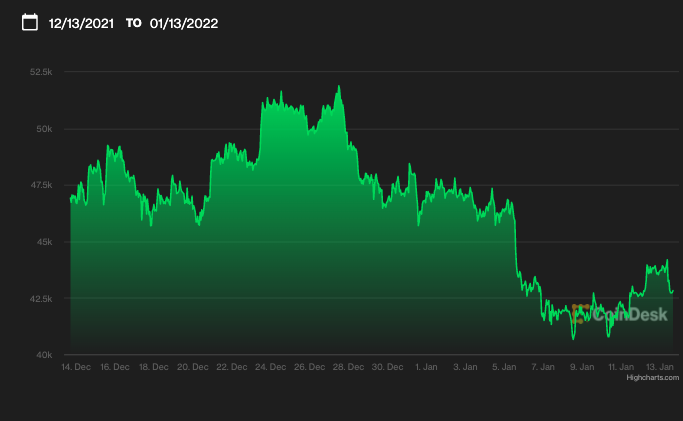
Task: Click the 40k price axis label
Action: [x=44, y=355]
